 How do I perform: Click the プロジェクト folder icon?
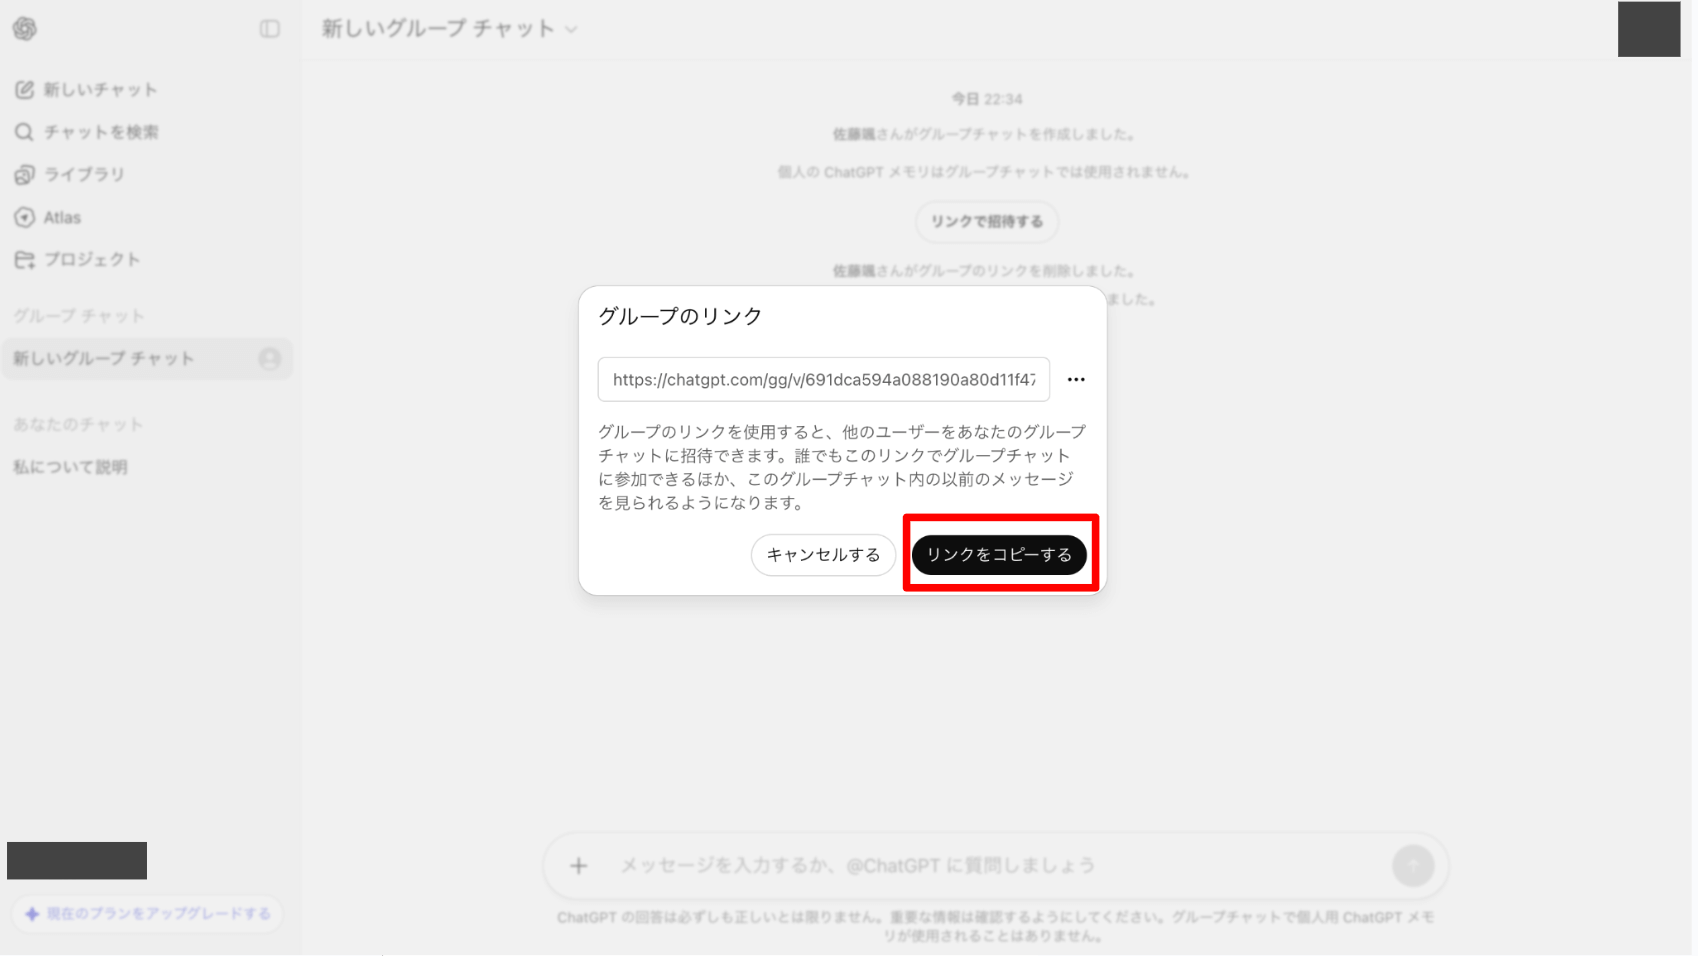tap(24, 260)
